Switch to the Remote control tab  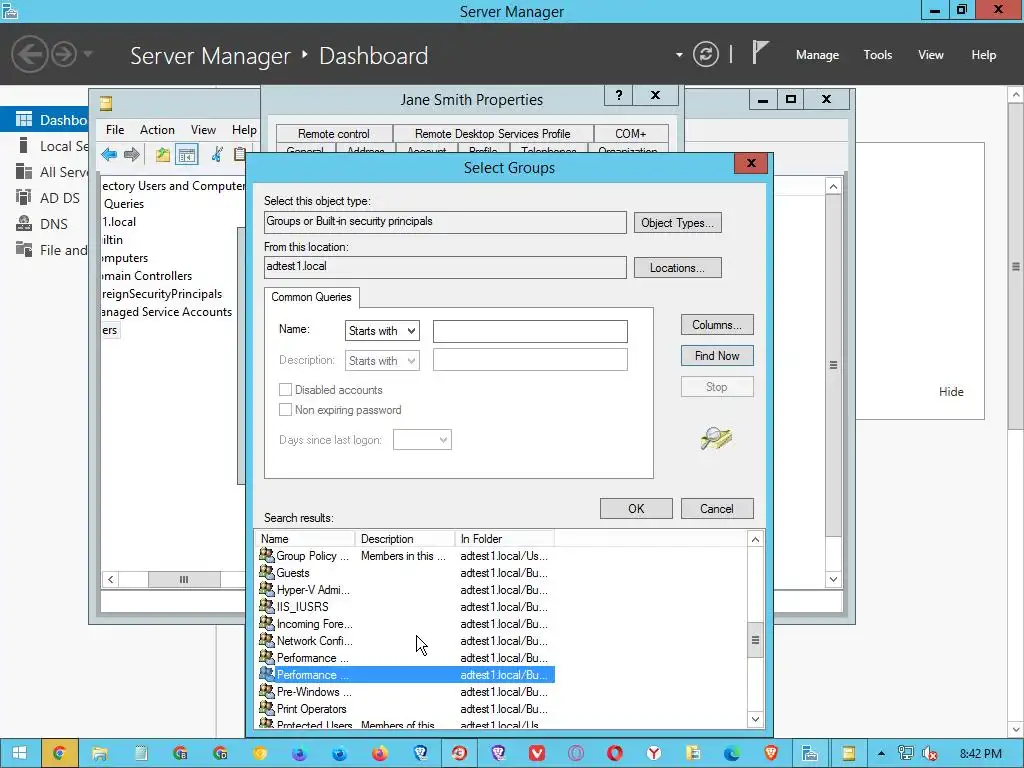click(x=334, y=133)
